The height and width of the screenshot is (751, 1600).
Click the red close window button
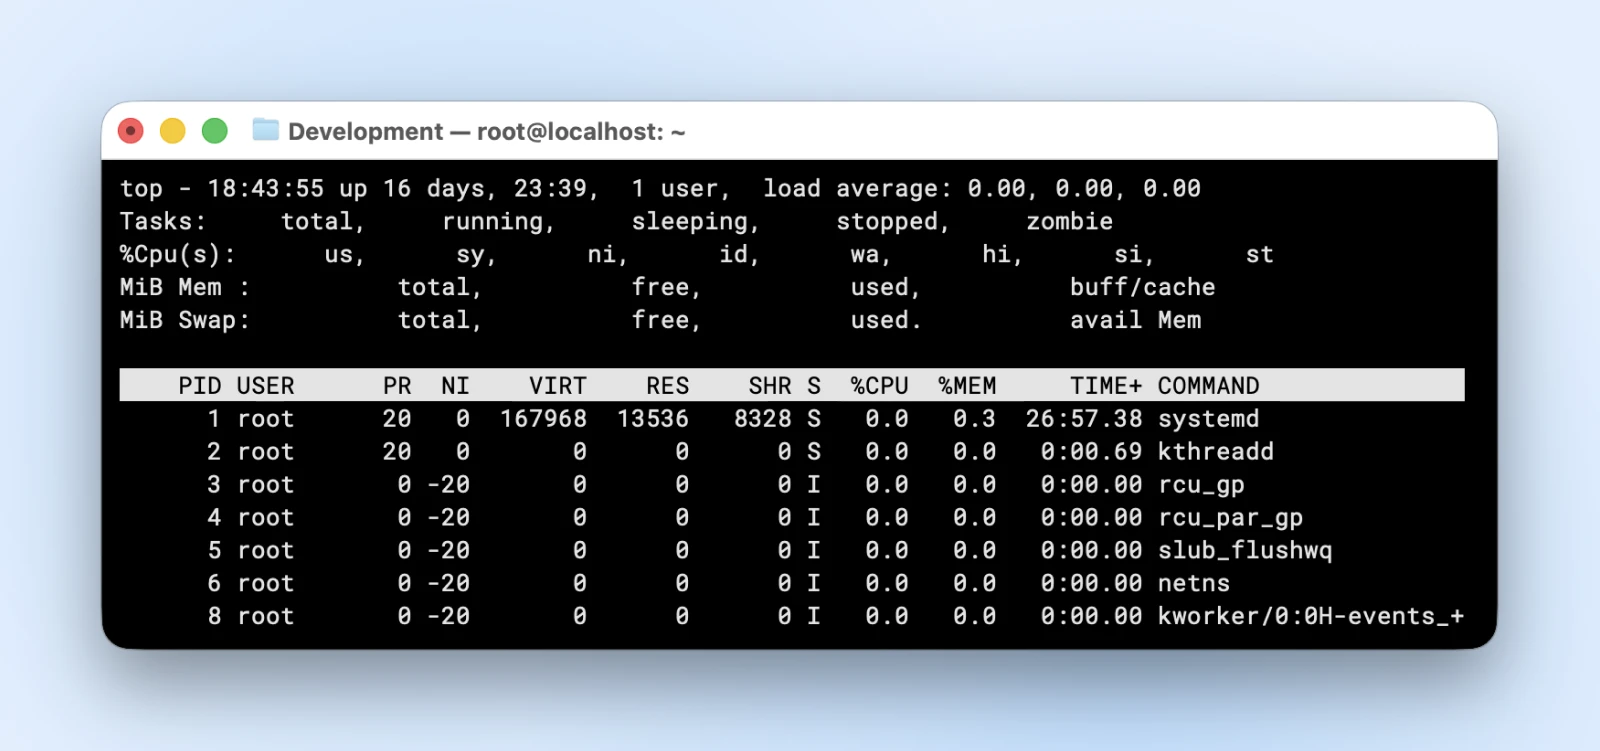(131, 131)
